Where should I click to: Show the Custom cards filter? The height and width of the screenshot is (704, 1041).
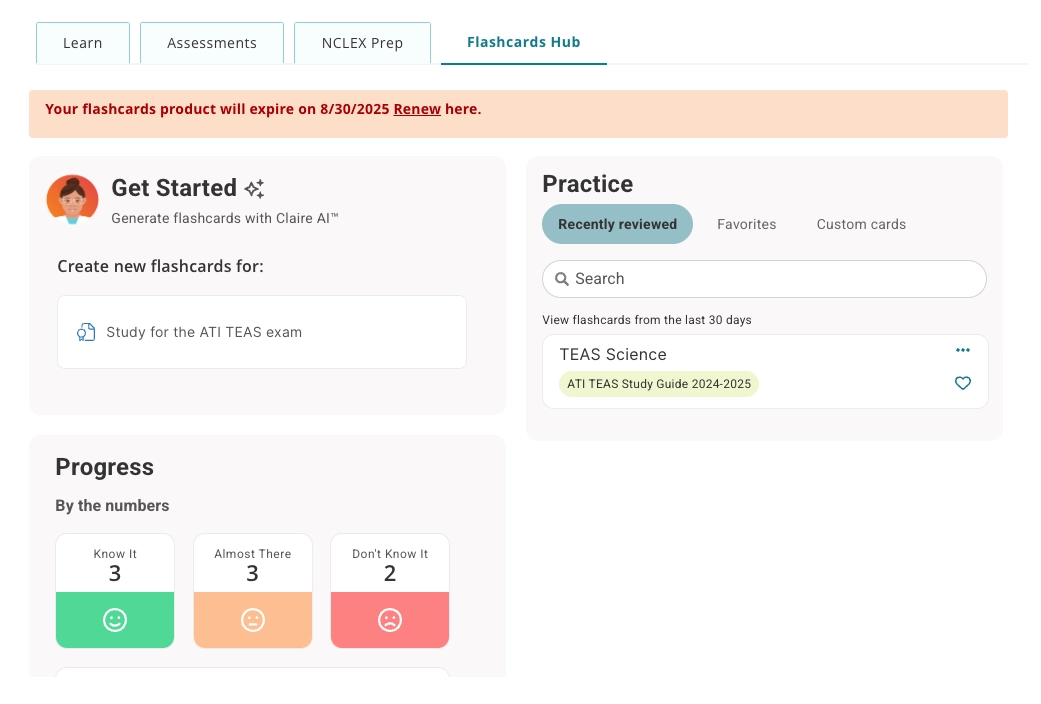tap(861, 224)
